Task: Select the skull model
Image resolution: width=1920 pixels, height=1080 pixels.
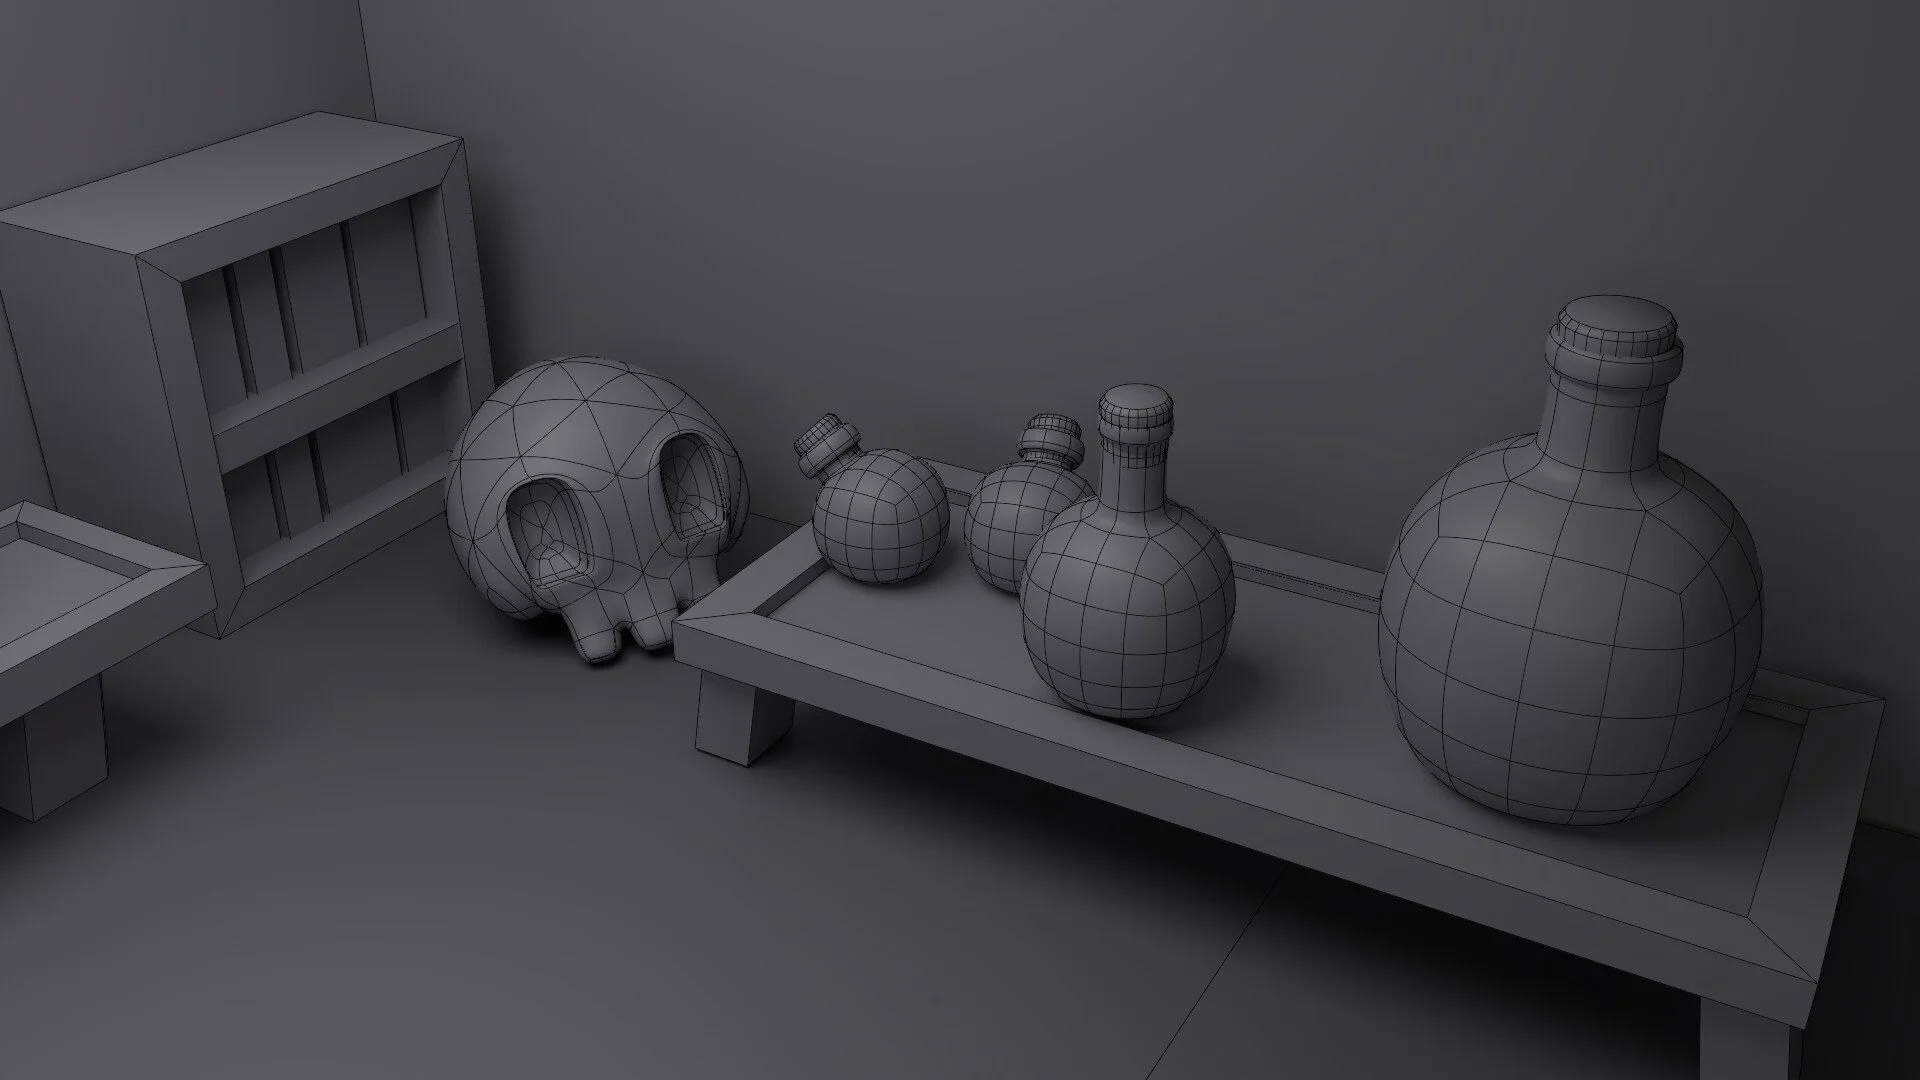Action: click(x=598, y=505)
